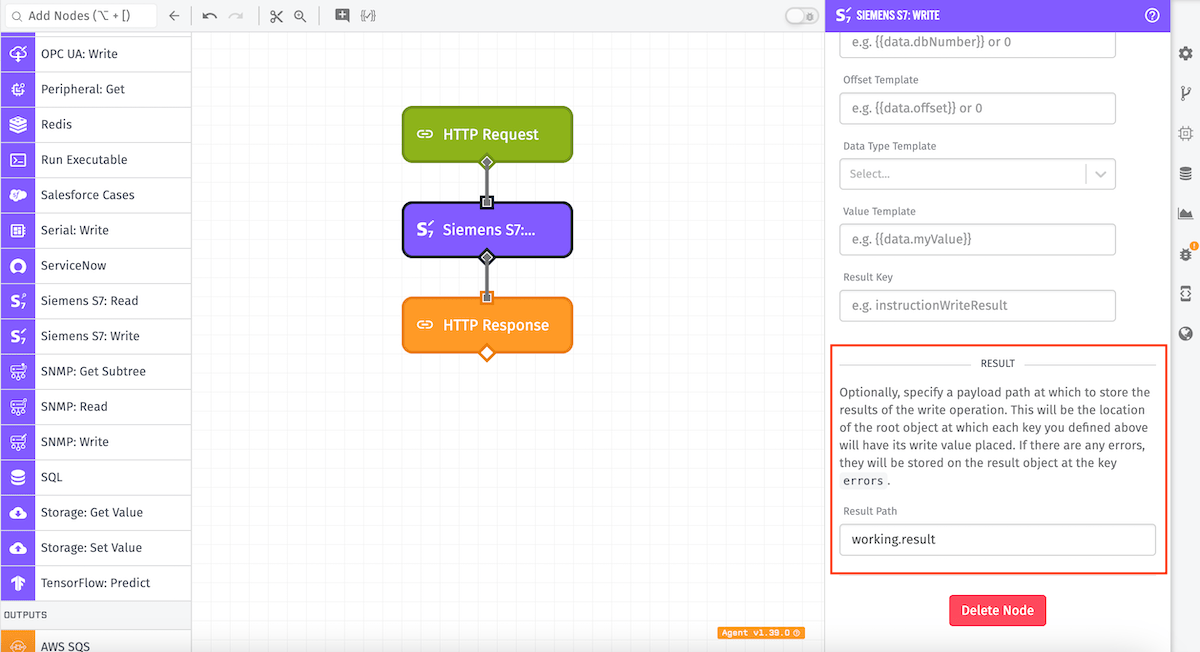Viewport: 1200px width, 652px height.
Task: Click the Value Template input
Action: pos(977,240)
